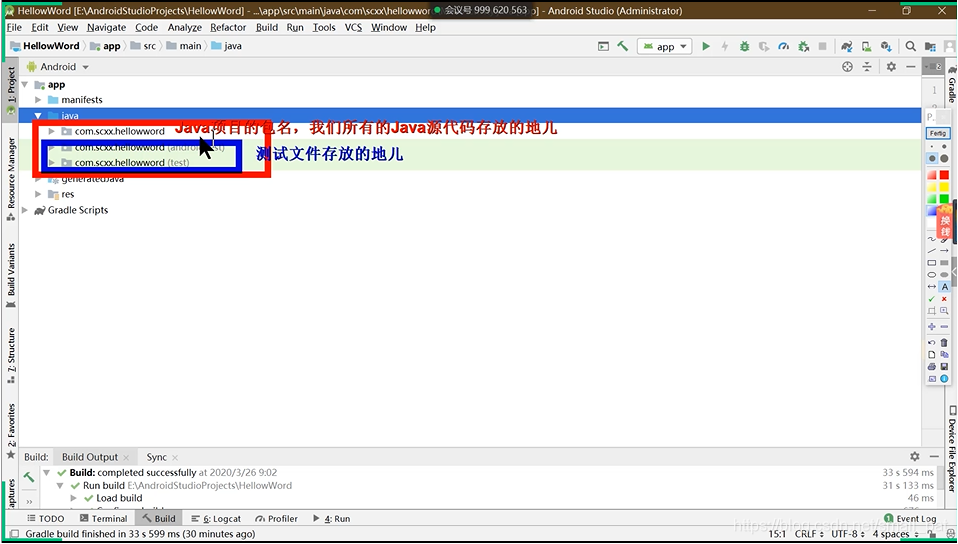Collapse the app module node
958x544 pixels.
[24, 84]
